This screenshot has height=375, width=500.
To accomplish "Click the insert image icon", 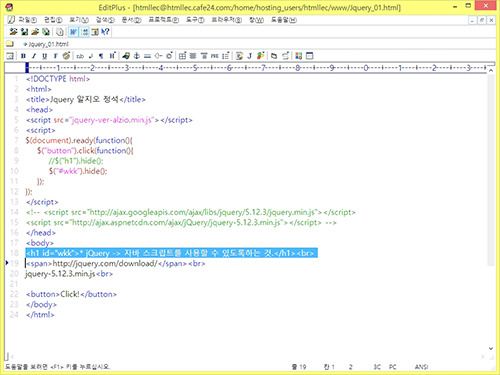I will click(126, 56).
